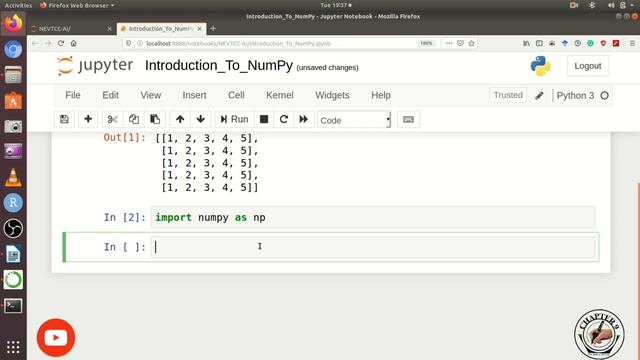This screenshot has width=640, height=360.
Task: Click the Jupyter logo
Action: point(95,65)
